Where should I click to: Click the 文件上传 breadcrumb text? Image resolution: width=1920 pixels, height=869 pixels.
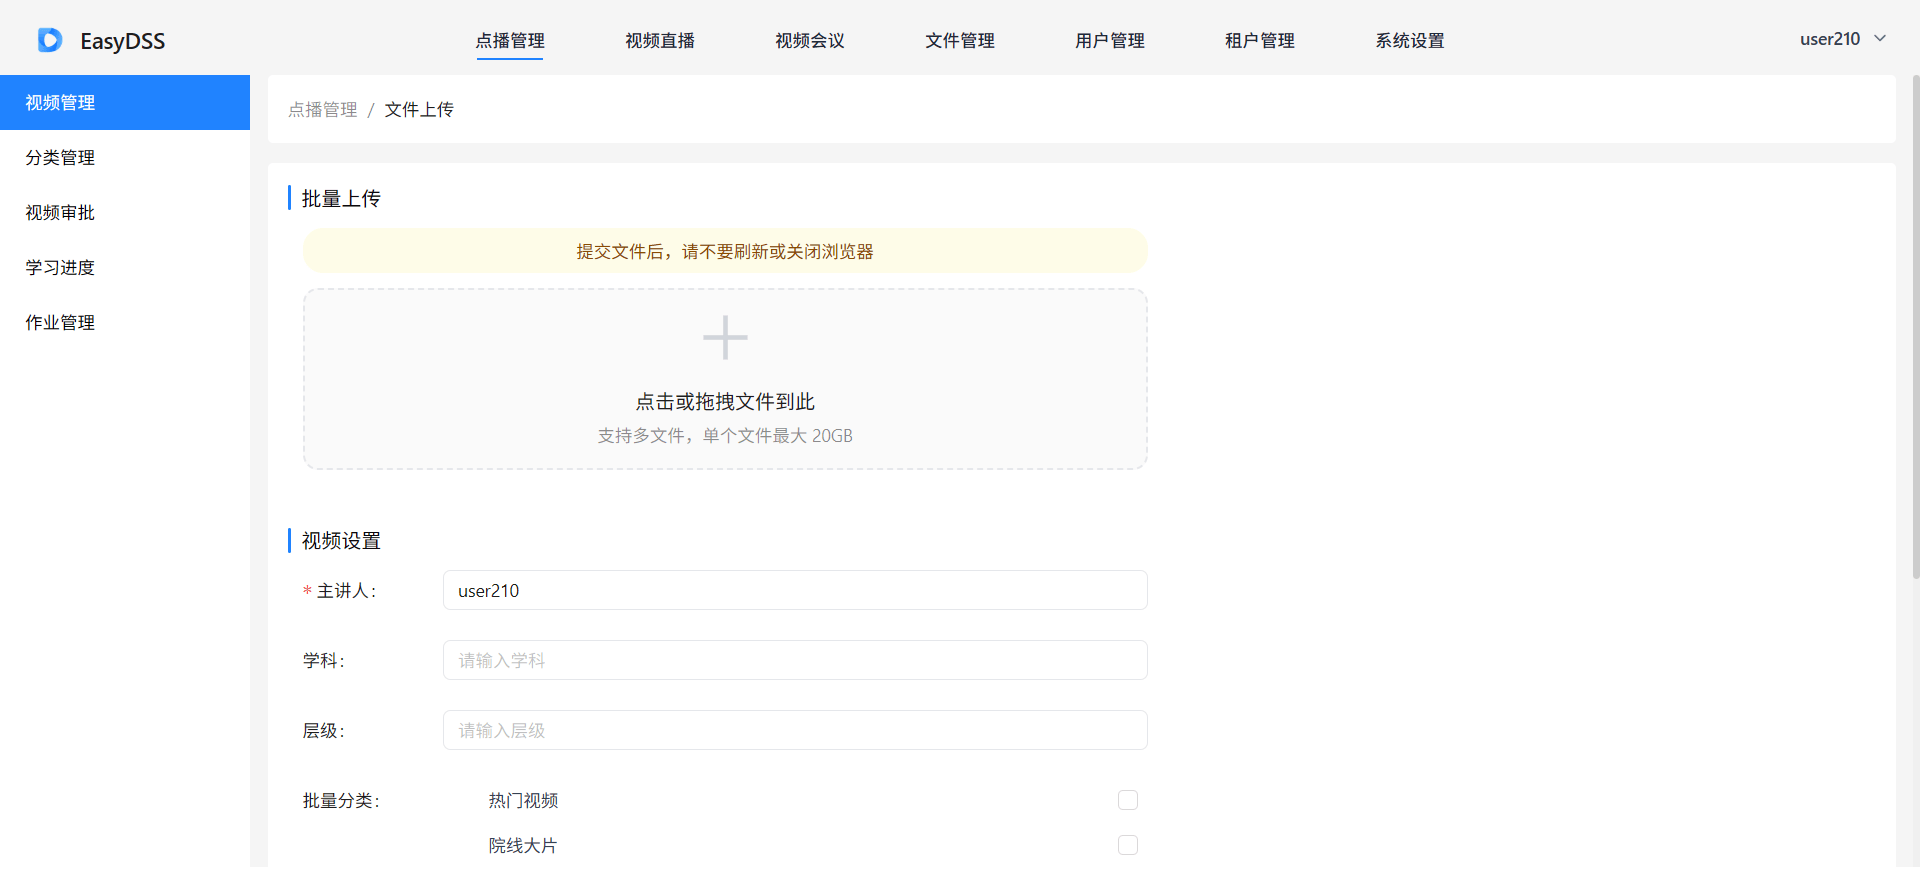[419, 110]
